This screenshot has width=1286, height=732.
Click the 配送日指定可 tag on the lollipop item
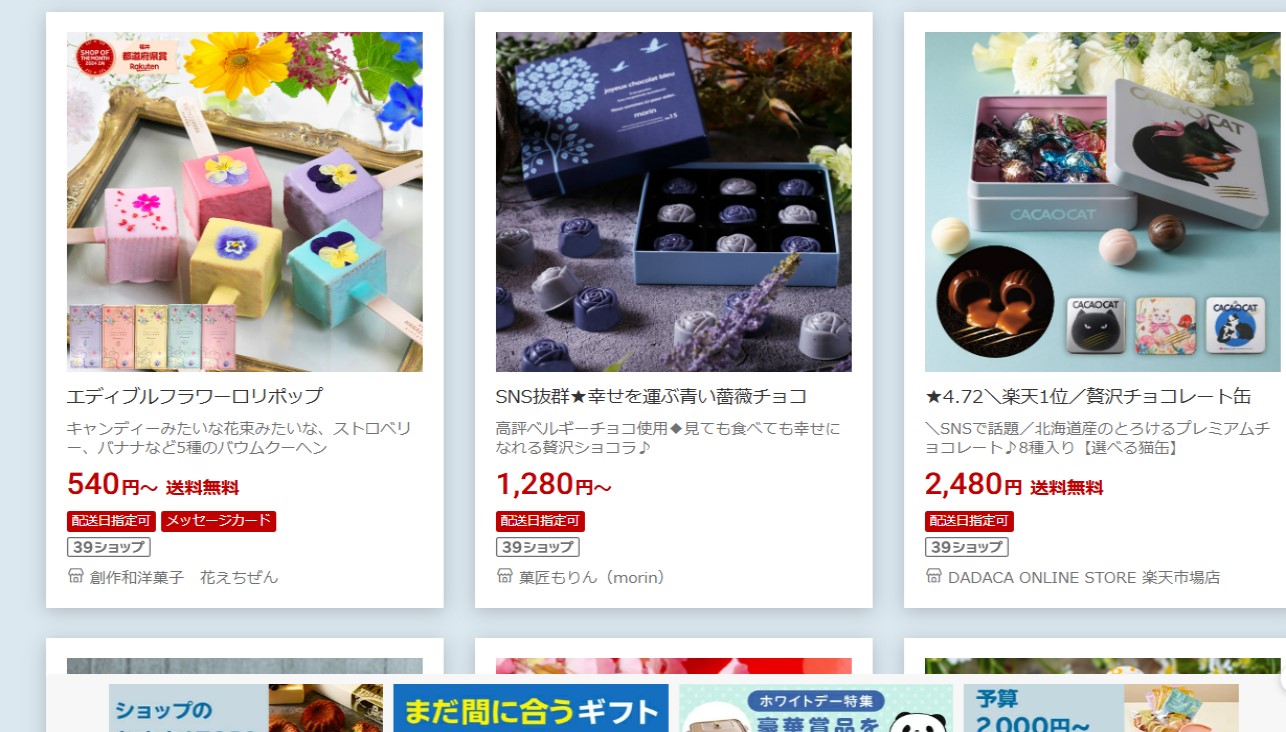pyautogui.click(x=112, y=521)
